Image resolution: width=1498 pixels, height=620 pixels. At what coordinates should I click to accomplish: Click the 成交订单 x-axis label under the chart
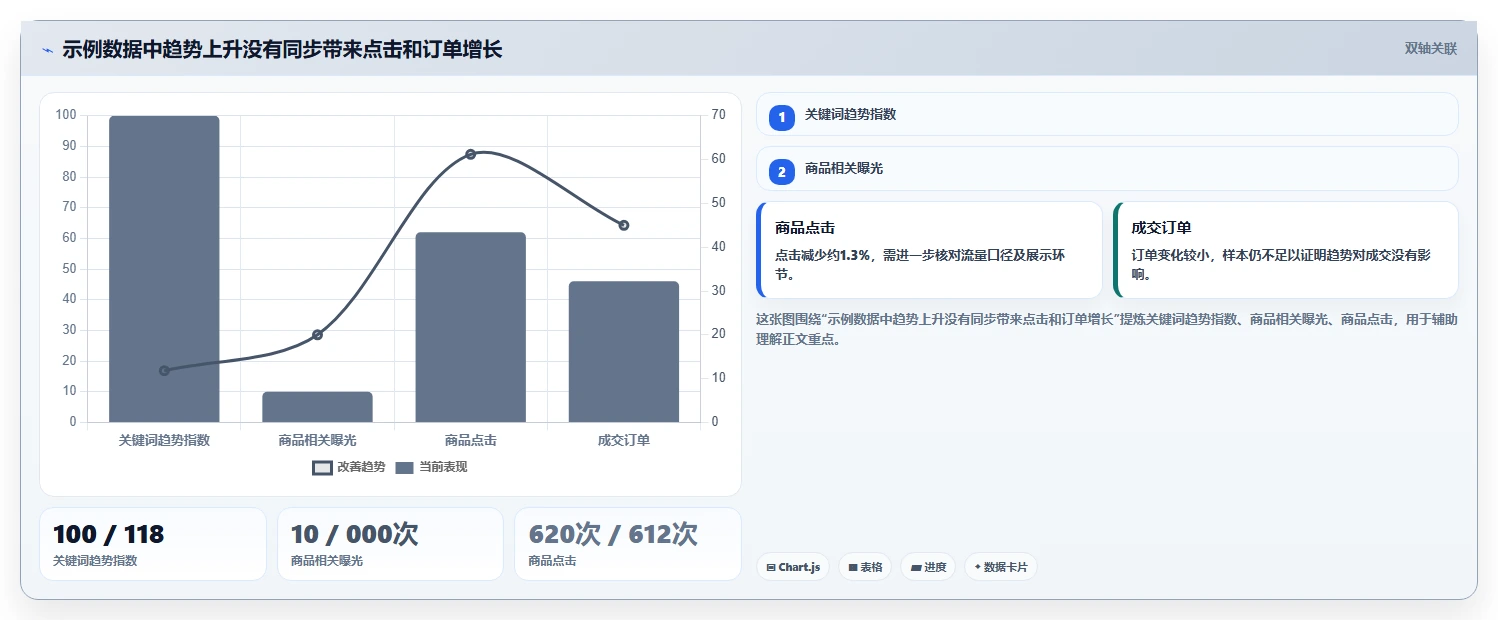[624, 440]
